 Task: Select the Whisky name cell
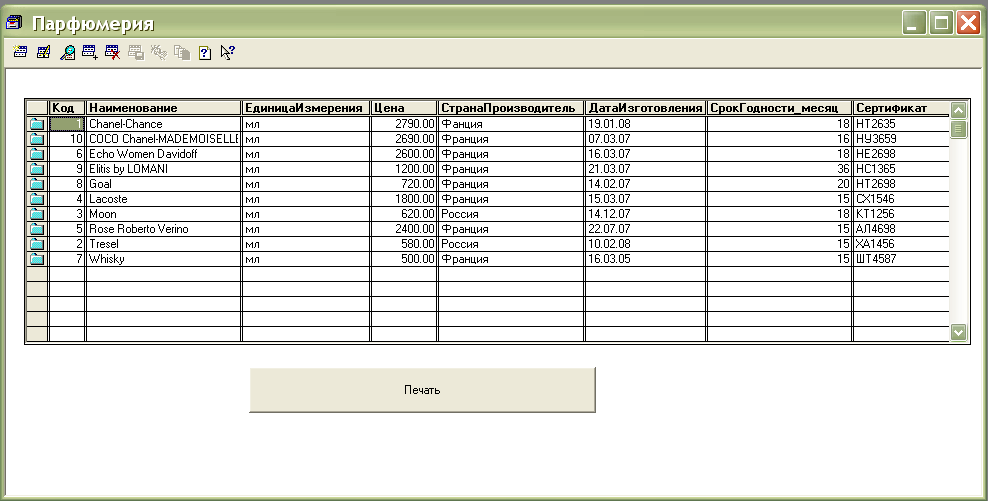[164, 259]
